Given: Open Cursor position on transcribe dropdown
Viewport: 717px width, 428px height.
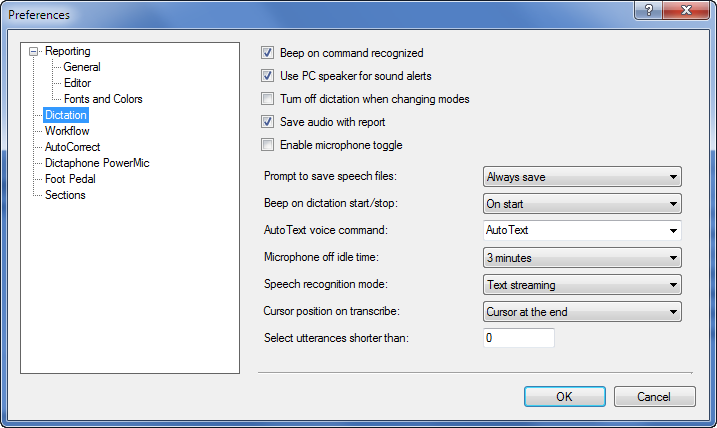Looking at the screenshot, I should pos(582,311).
